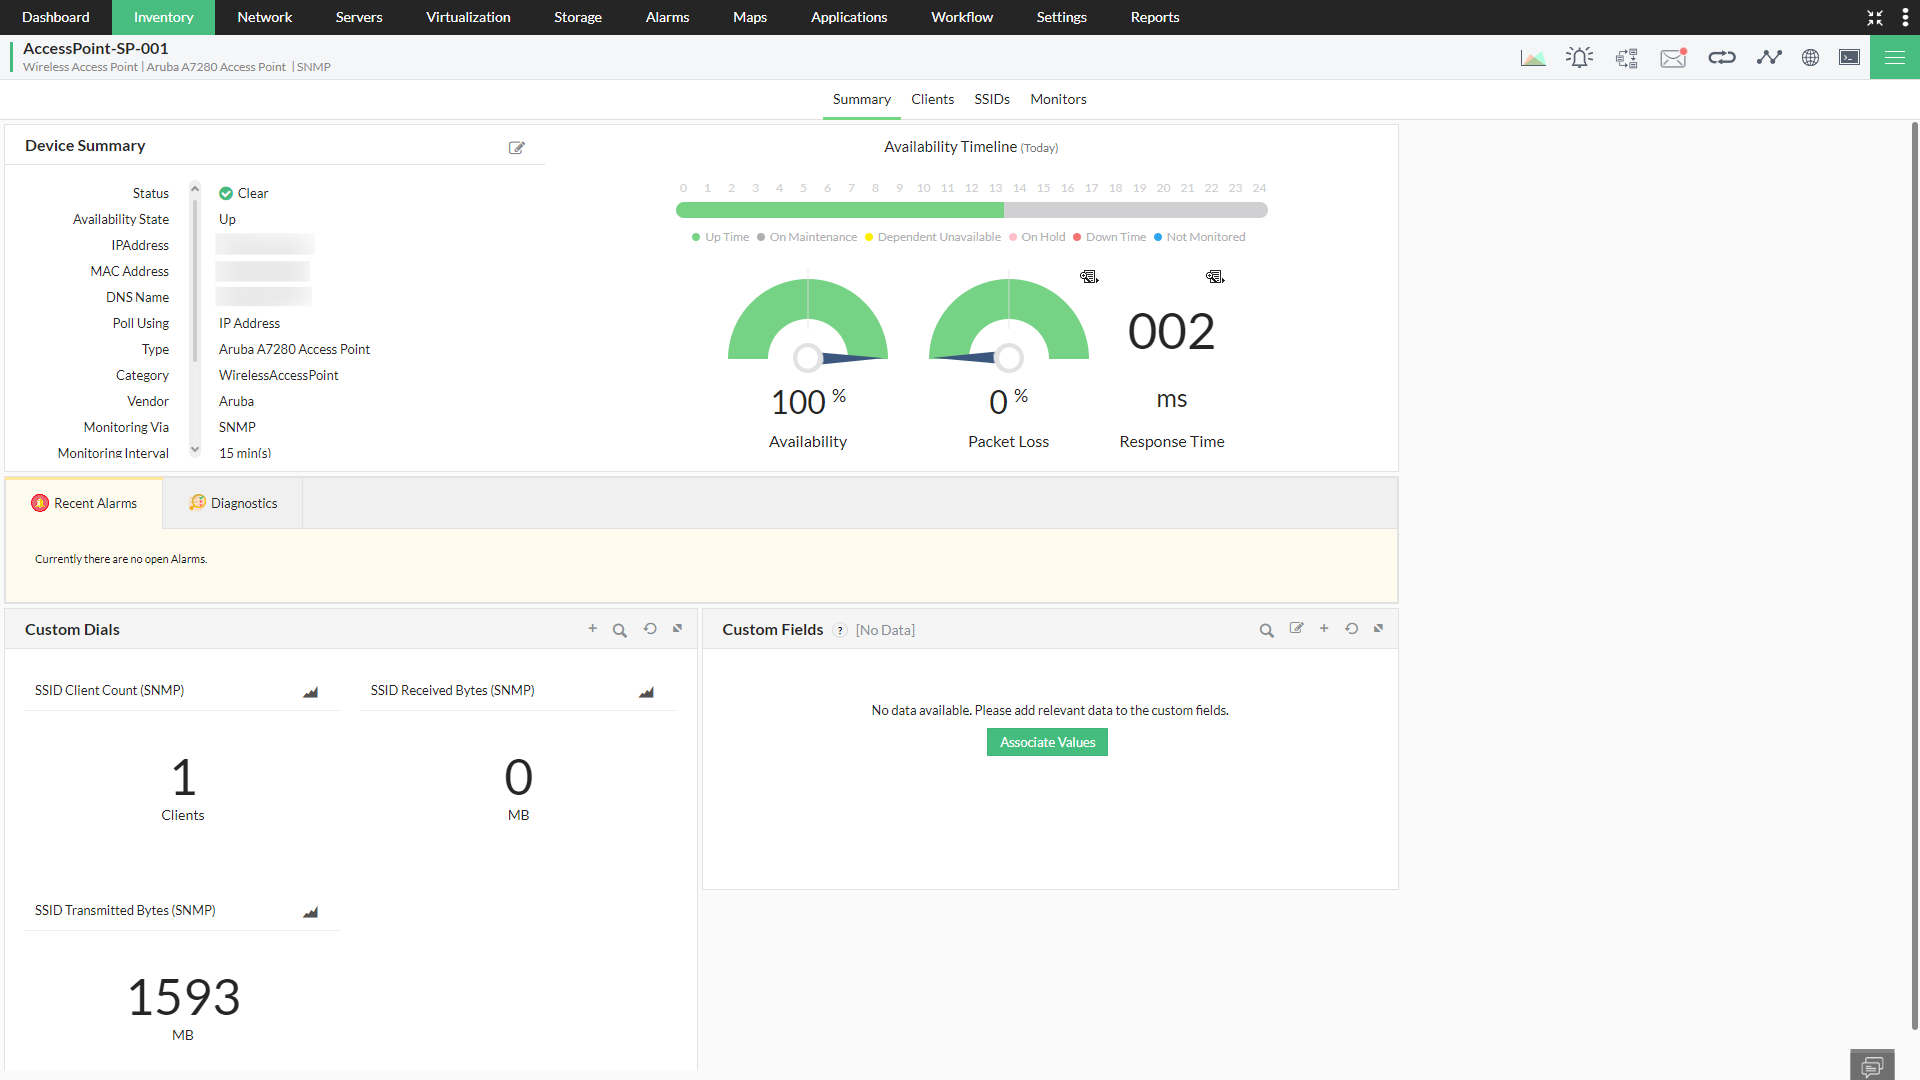This screenshot has width=1920, height=1080.
Task: Open green hamburger menu
Action: [x=1894, y=58]
